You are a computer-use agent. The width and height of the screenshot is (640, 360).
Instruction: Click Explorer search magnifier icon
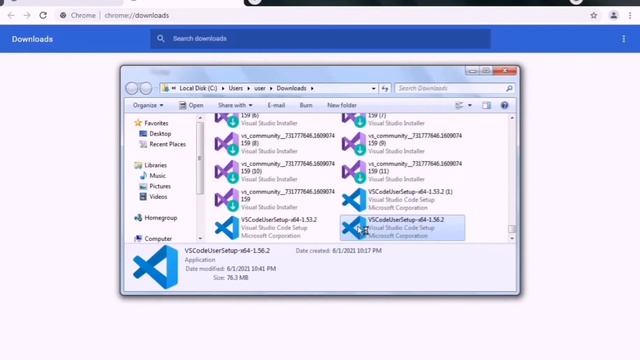click(509, 89)
